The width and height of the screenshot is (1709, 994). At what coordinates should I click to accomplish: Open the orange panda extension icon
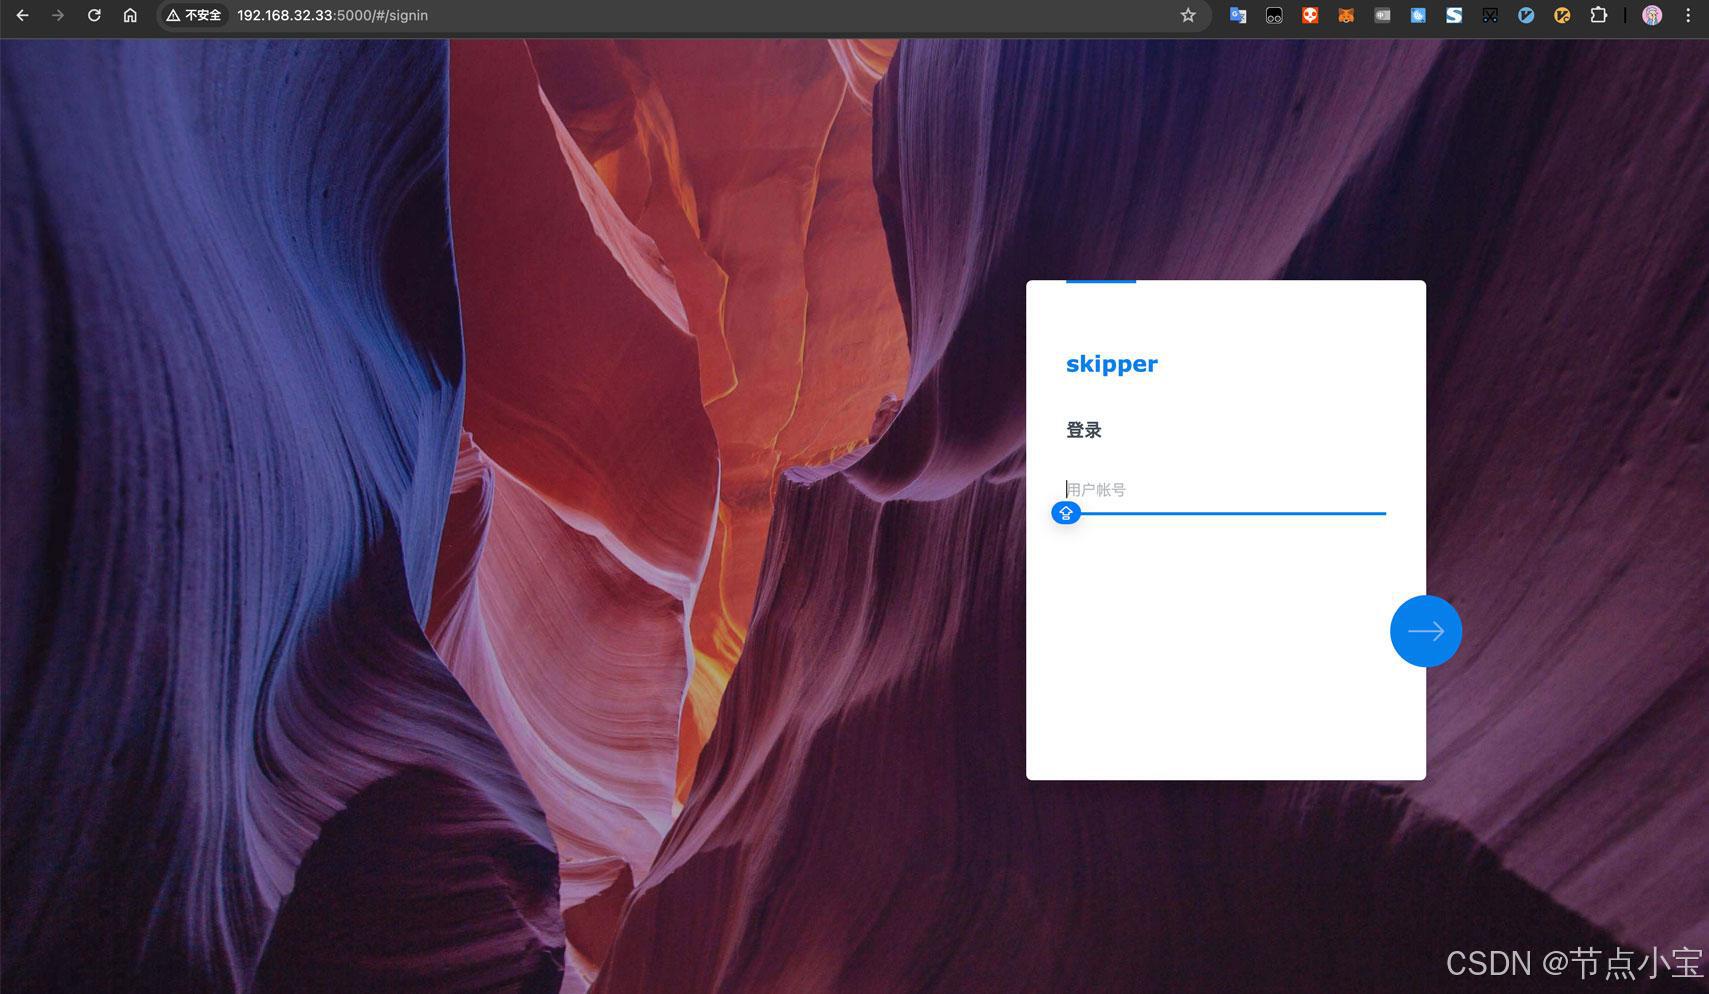point(1310,15)
